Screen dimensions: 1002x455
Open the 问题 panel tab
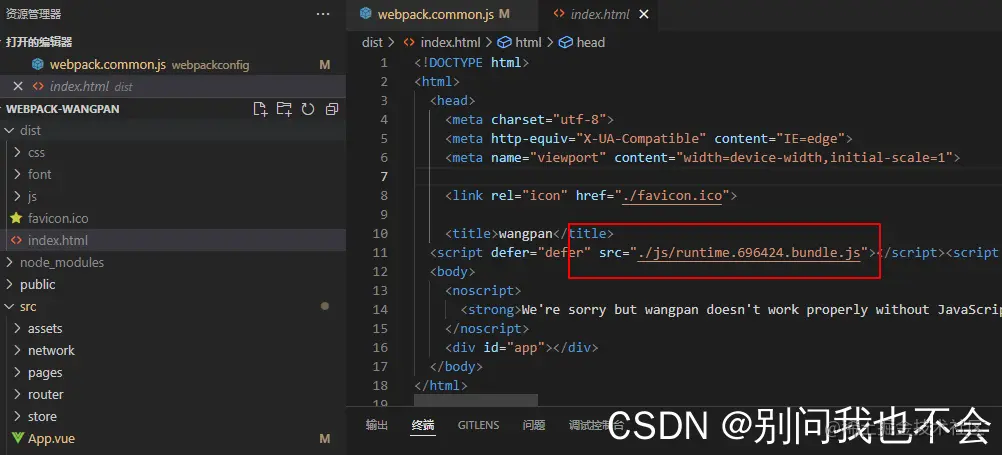tap(534, 425)
